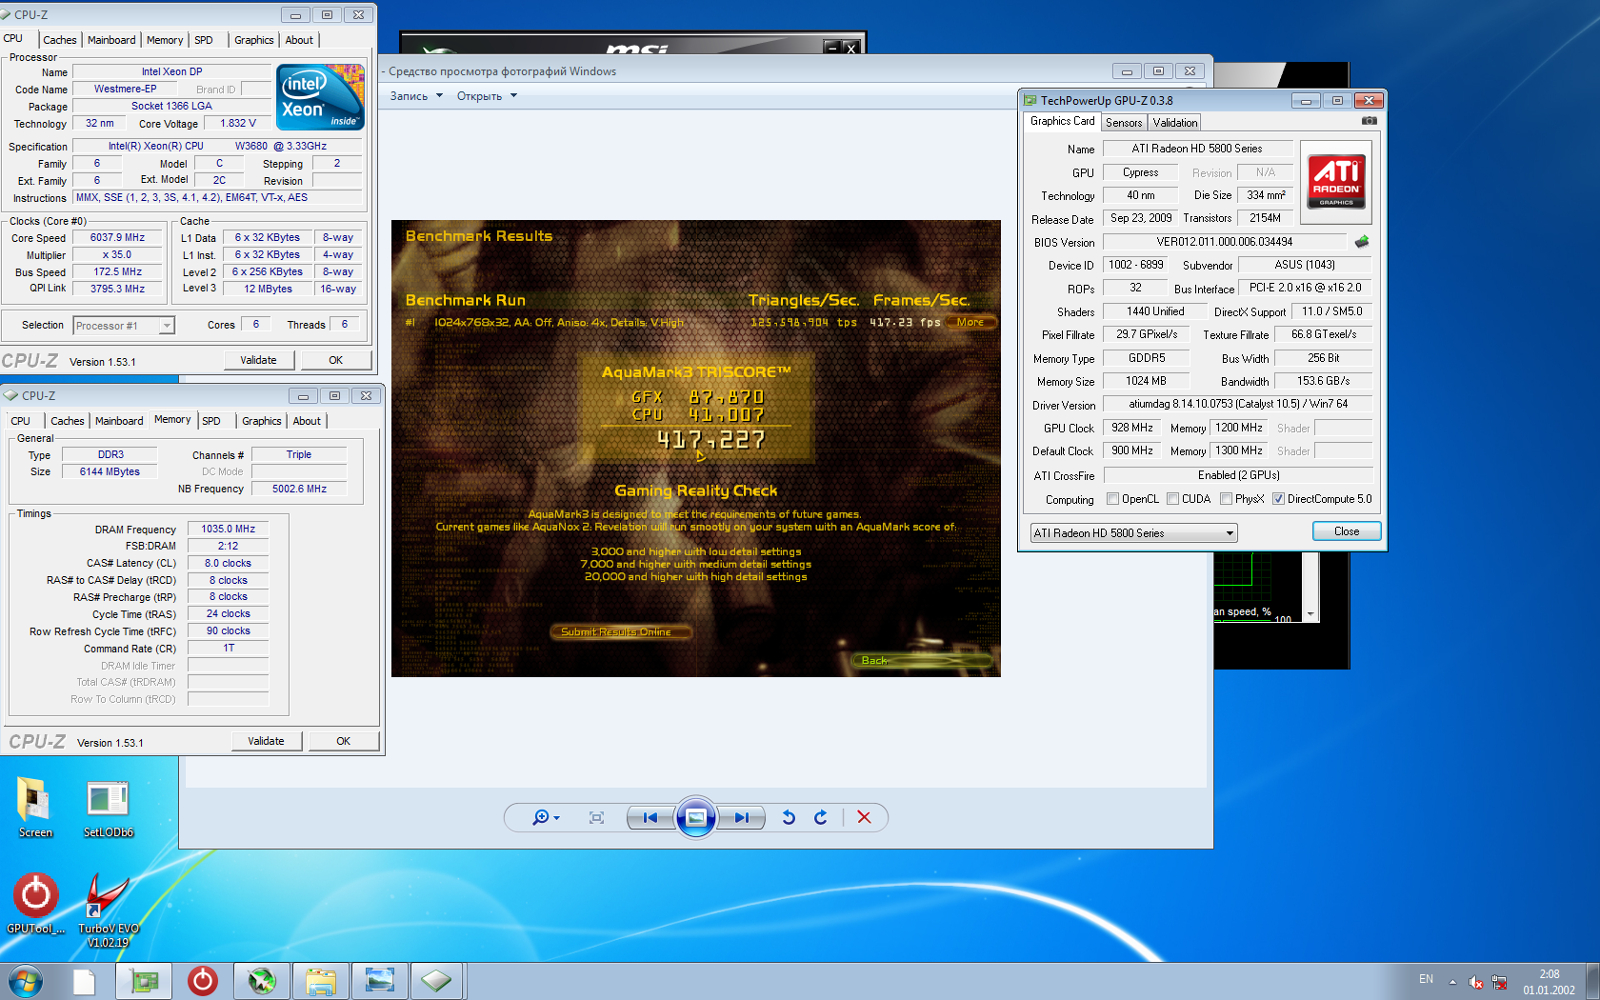This screenshot has height=1000, width=1600.
Task: Click the actual size fit icon
Action: 597,818
